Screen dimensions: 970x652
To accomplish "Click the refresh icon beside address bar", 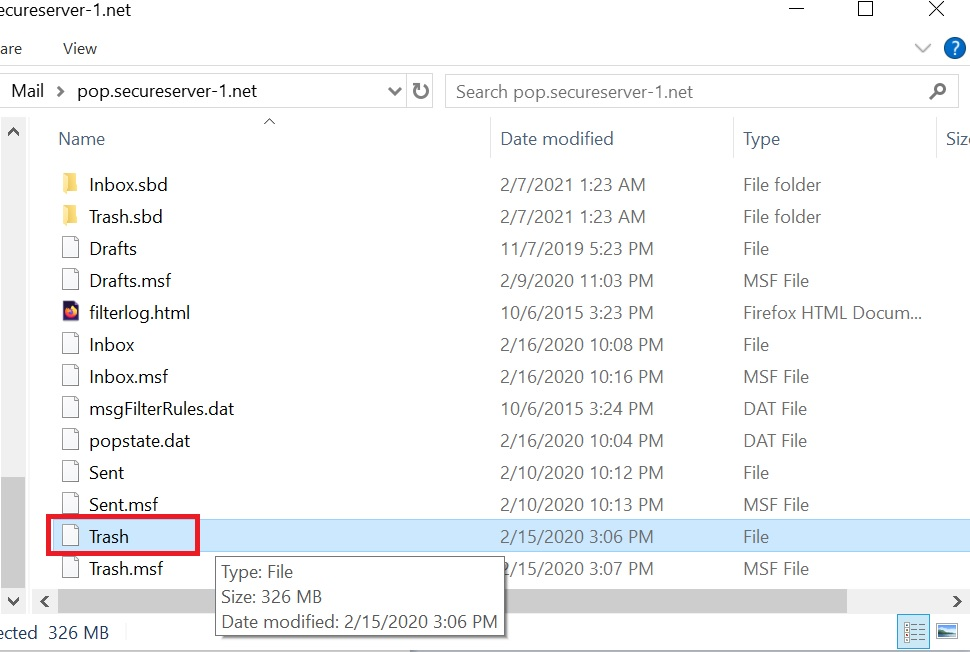I will (421, 91).
